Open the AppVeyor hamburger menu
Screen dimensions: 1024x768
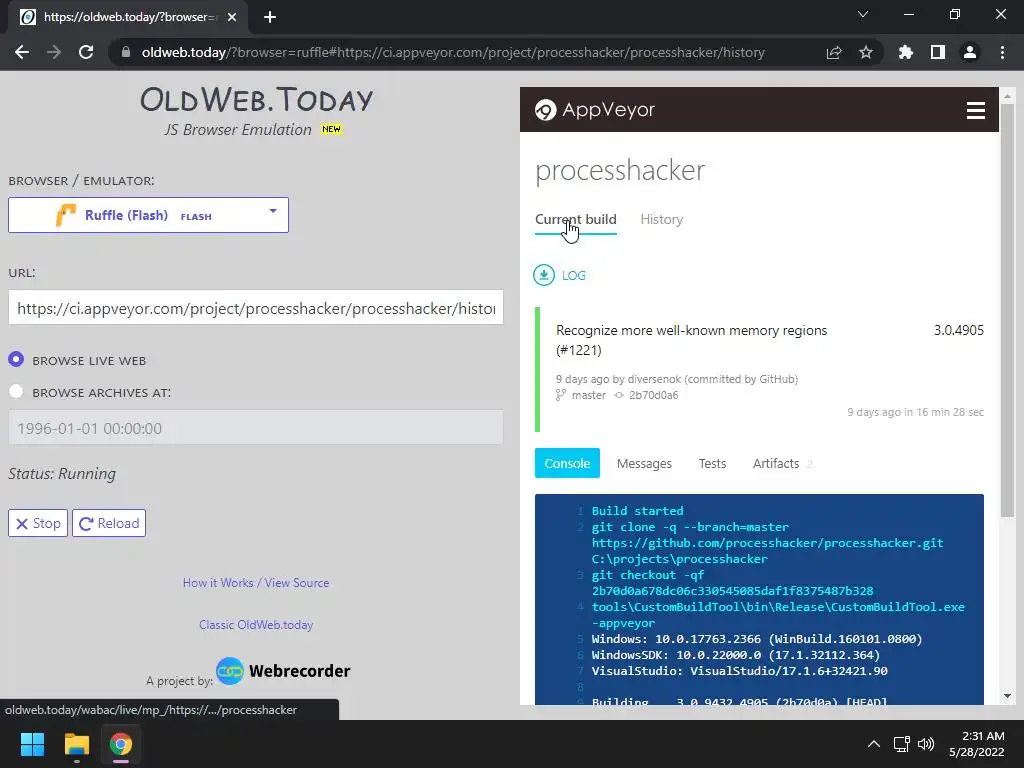(976, 110)
